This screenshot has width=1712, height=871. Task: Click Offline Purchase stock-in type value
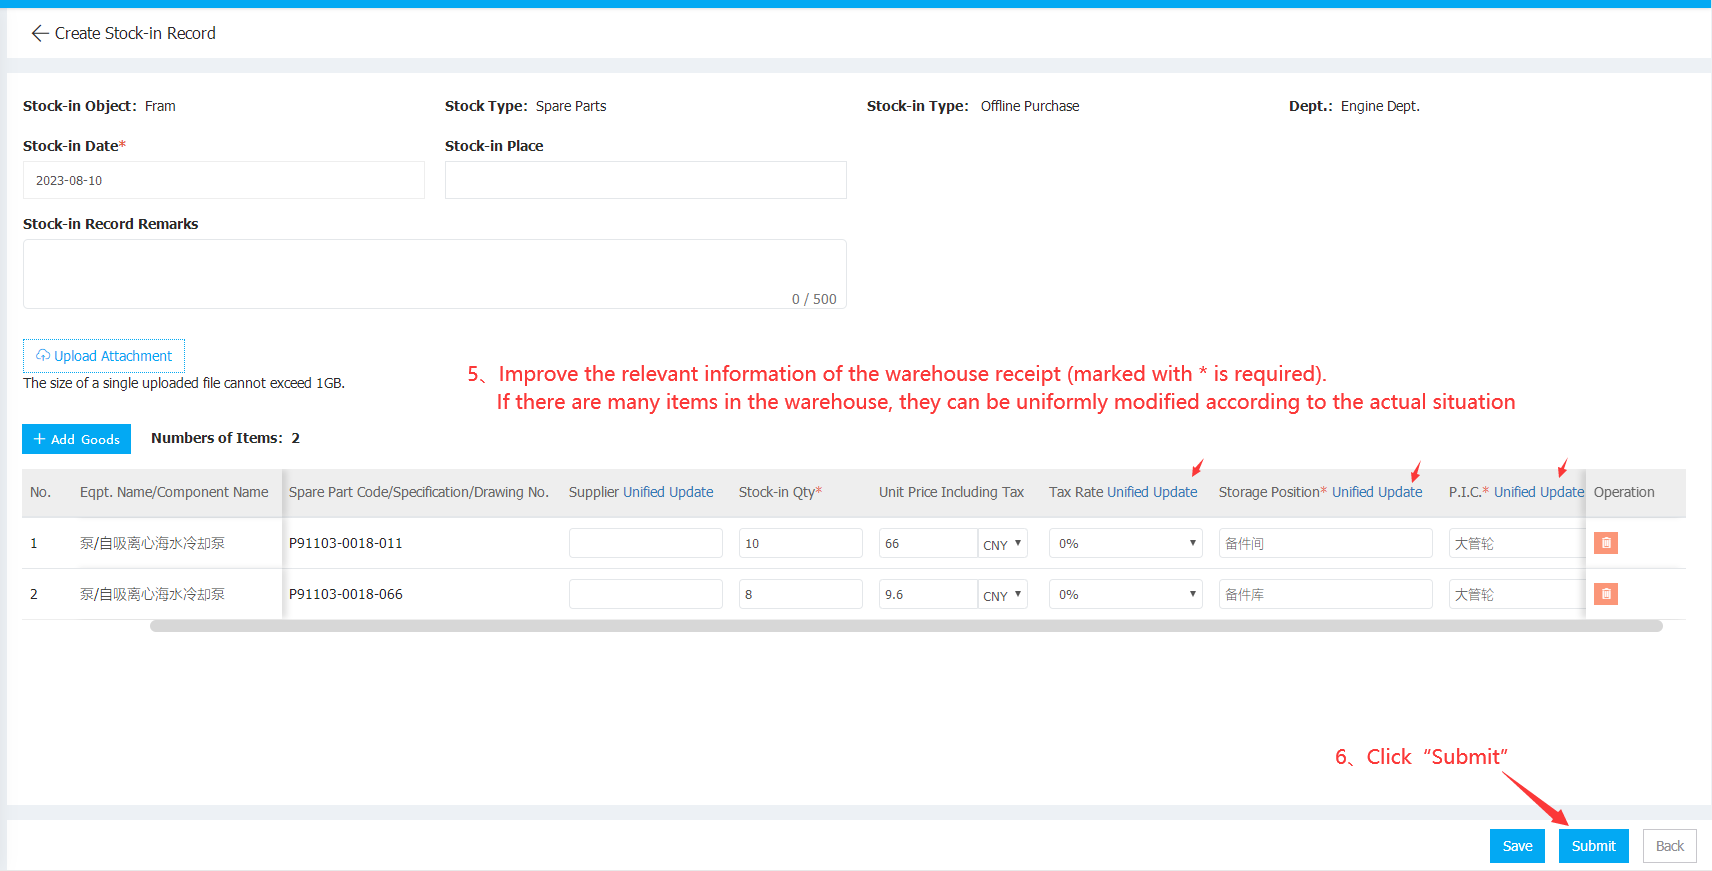pos(1030,106)
